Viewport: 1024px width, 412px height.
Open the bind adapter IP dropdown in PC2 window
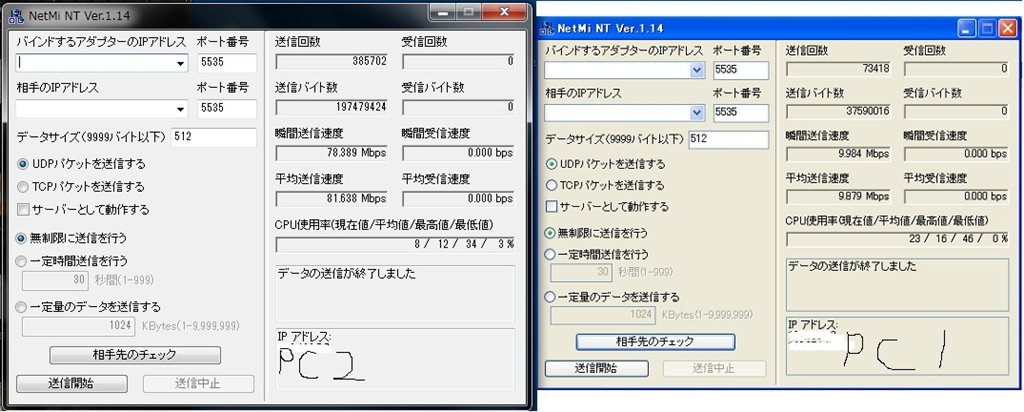click(x=180, y=63)
